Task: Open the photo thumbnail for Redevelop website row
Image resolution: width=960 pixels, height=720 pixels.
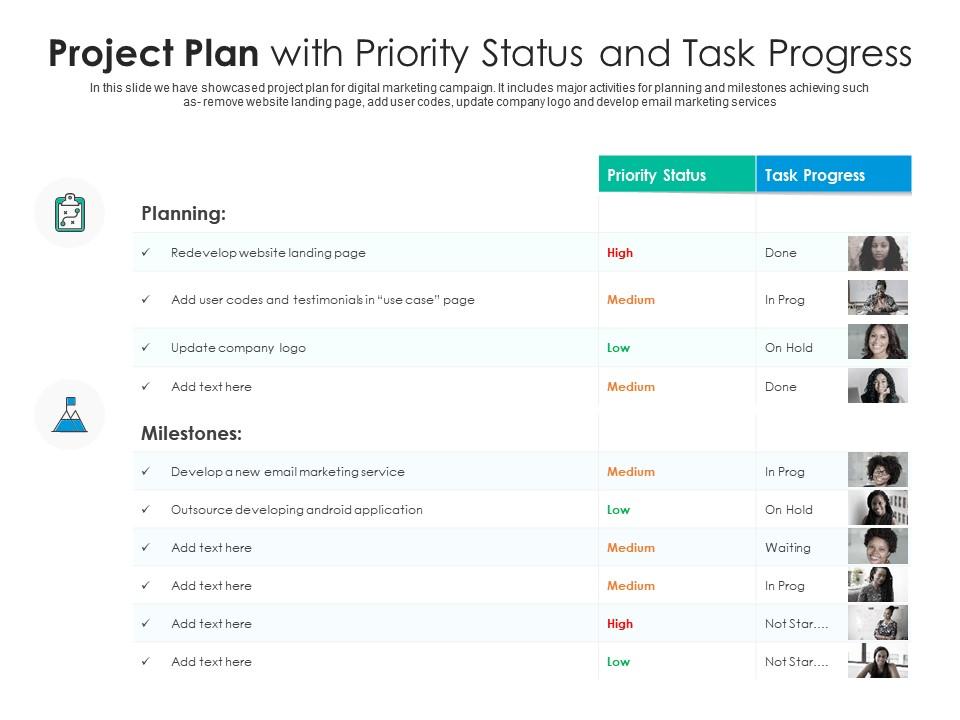Action: click(878, 254)
